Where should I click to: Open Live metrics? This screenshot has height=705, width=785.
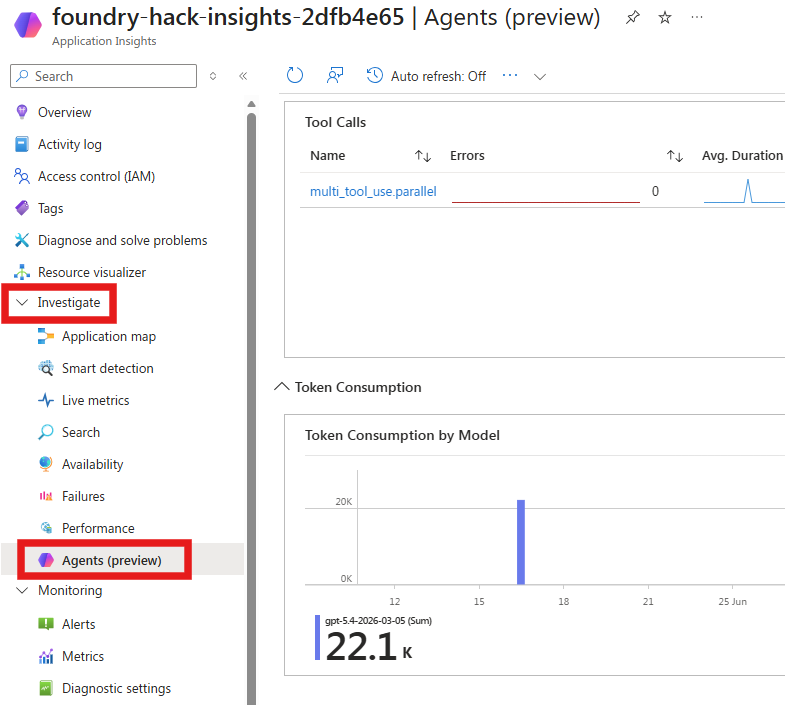click(95, 401)
